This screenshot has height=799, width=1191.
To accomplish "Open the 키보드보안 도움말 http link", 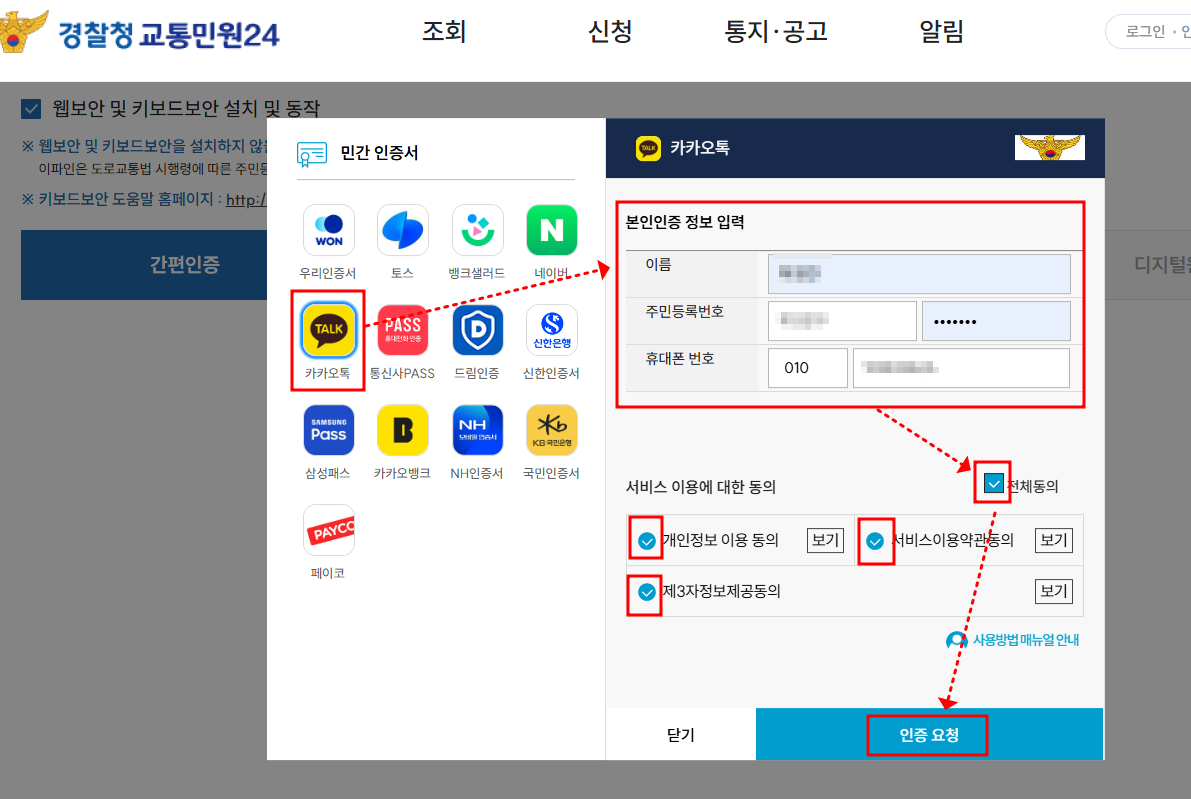I will pos(246,200).
